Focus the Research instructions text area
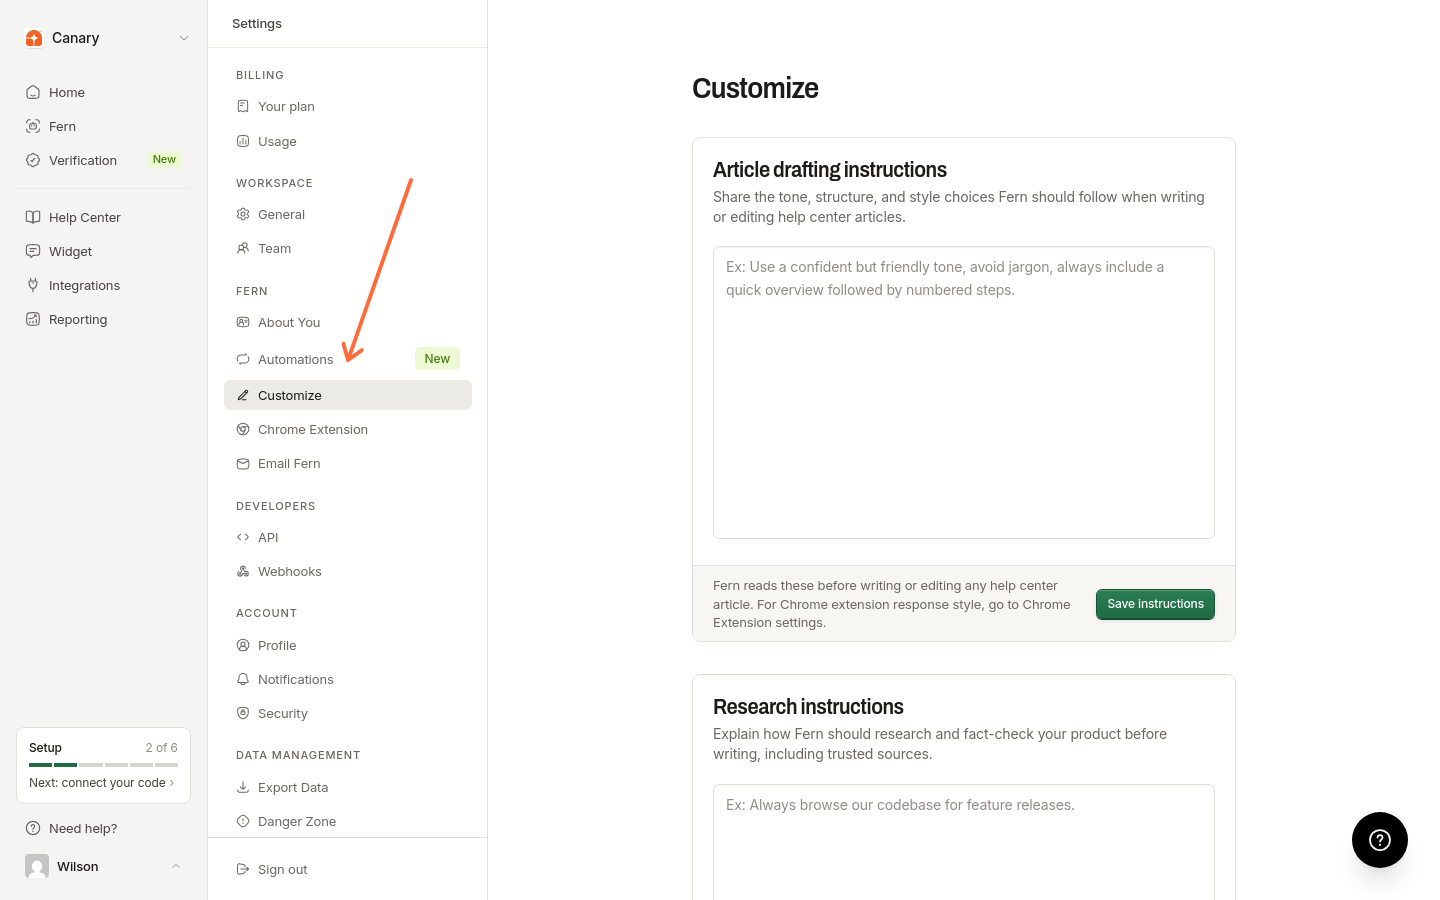Viewport: 1440px width, 900px height. pos(964,842)
